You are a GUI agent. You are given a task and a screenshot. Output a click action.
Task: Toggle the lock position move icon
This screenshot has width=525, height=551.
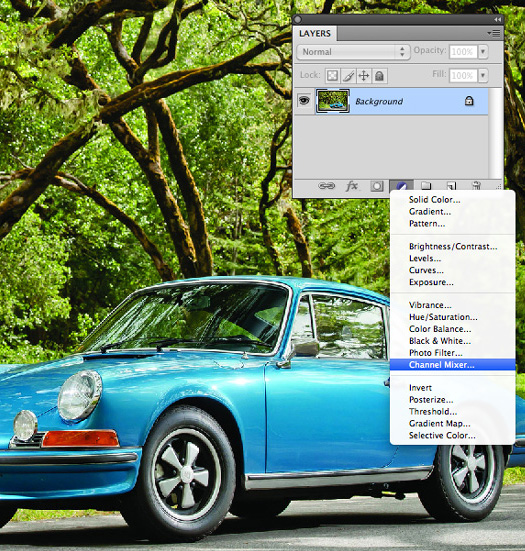(x=364, y=75)
